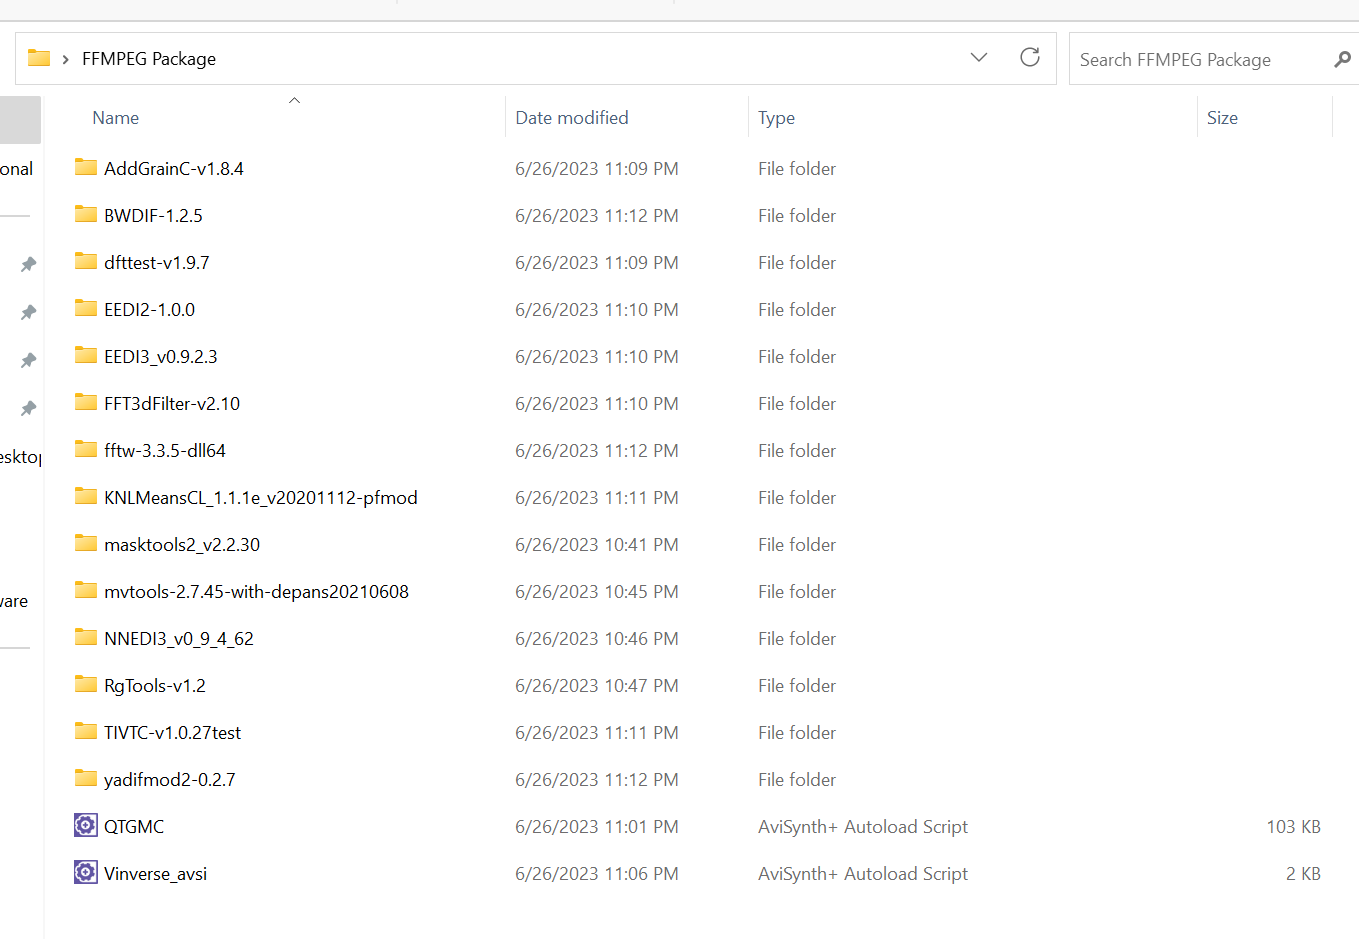Select the fftw-3.3.5-dll64 name
Screen dimensions: 1359x939
pos(165,451)
